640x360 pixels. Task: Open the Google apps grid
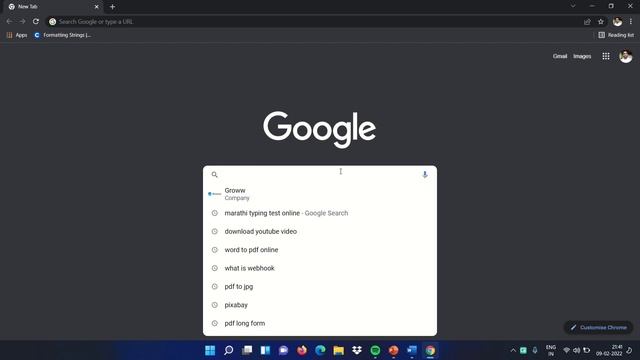point(606,56)
